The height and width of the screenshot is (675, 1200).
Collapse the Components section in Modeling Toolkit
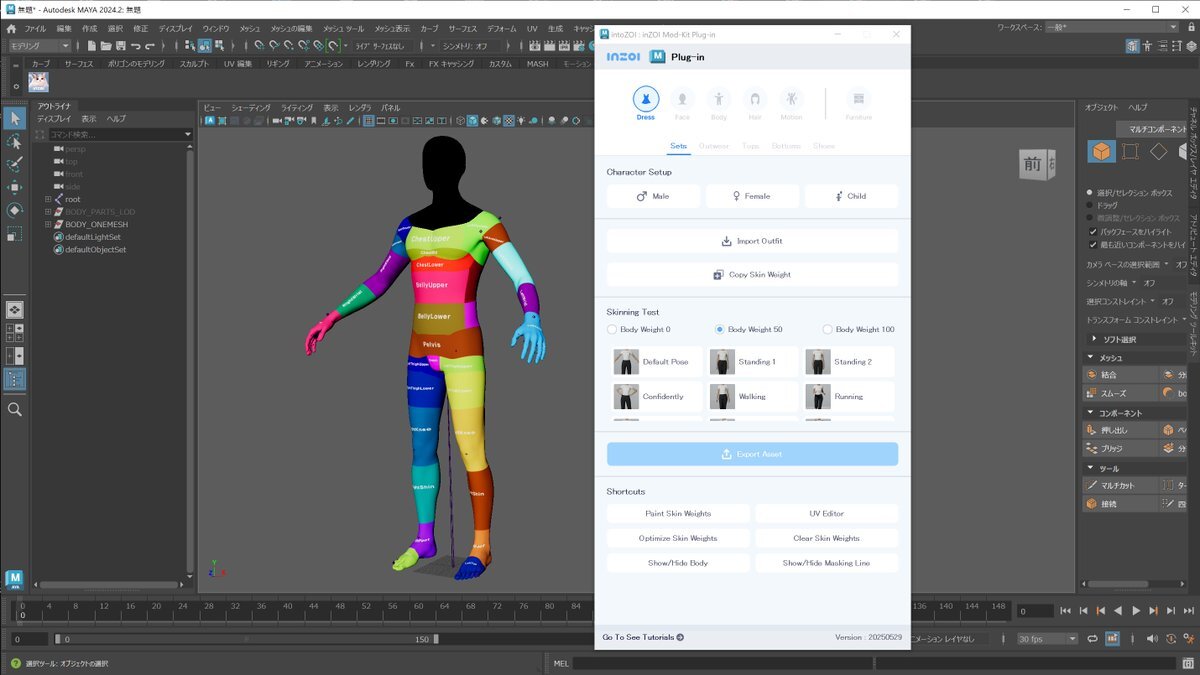pyautogui.click(x=1092, y=413)
